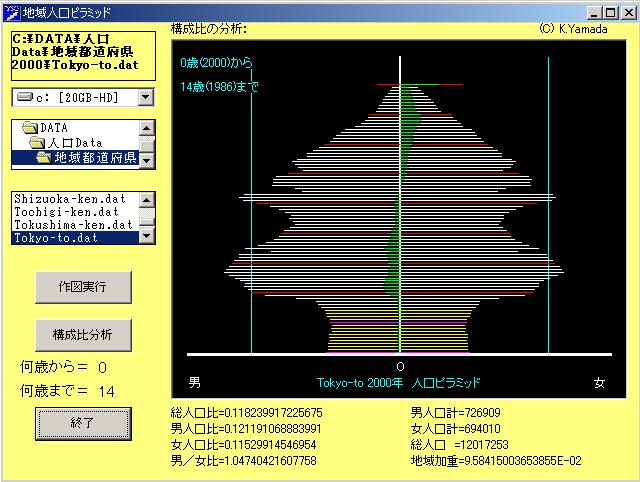Click the 人口Data open-folder icon
Viewport: 640px width, 482px height.
click(x=38, y=143)
